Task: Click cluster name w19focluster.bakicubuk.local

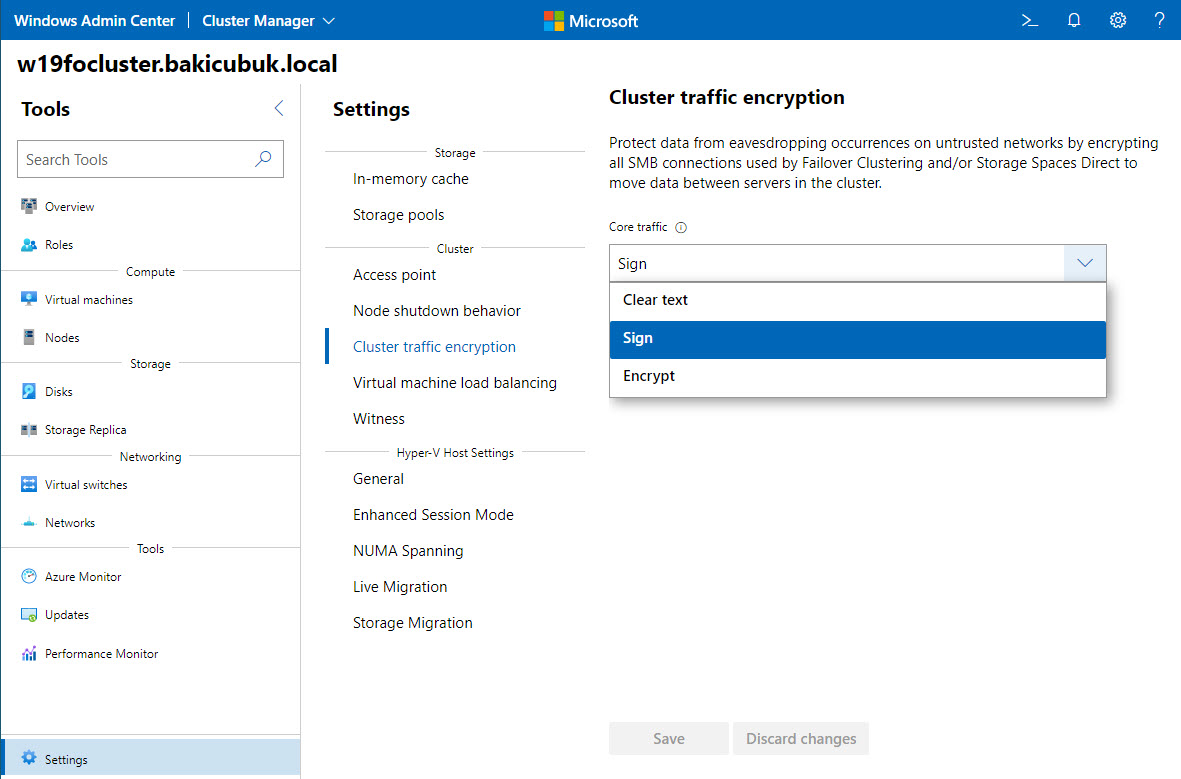Action: click(177, 64)
